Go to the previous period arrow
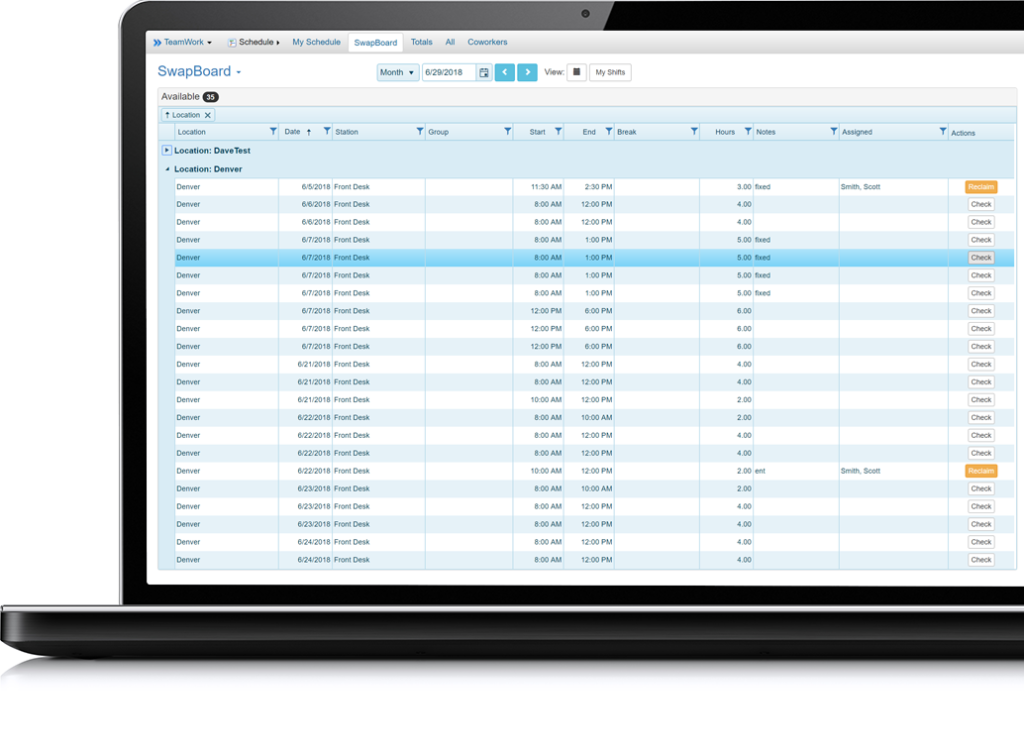The width and height of the screenshot is (1024, 752). click(x=505, y=72)
